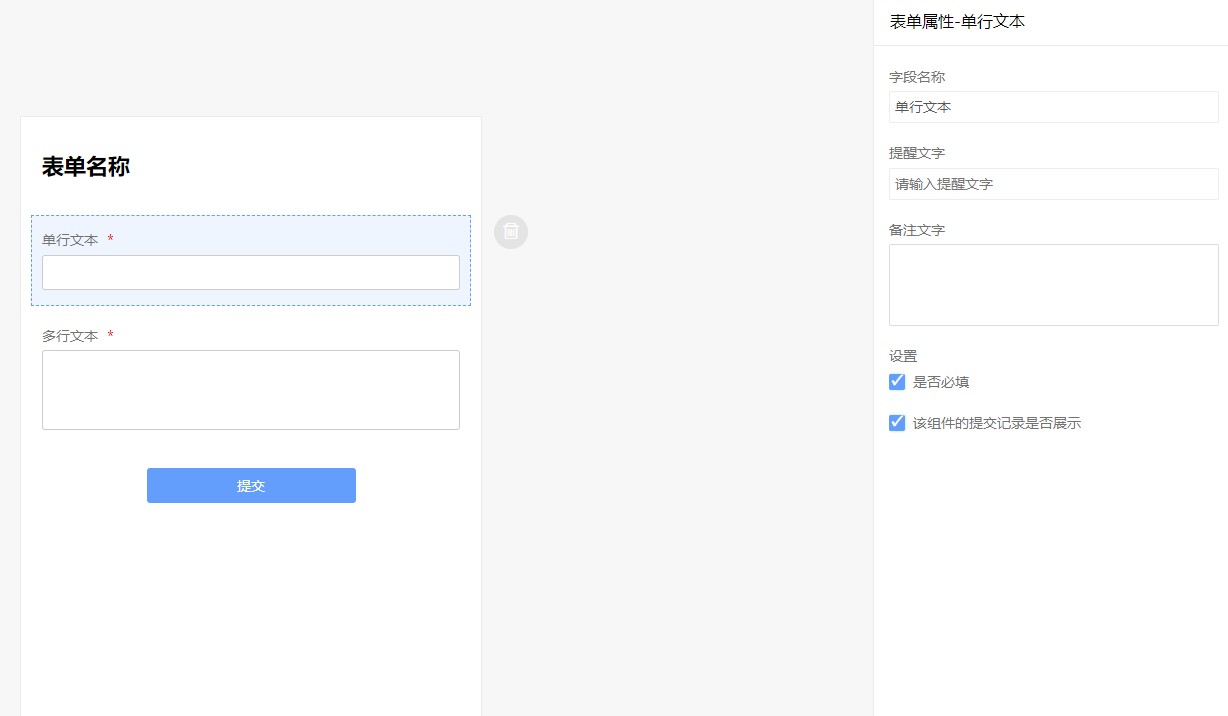The width and height of the screenshot is (1228, 716).
Task: Click the 备注文字 textarea
Action: tap(1054, 285)
